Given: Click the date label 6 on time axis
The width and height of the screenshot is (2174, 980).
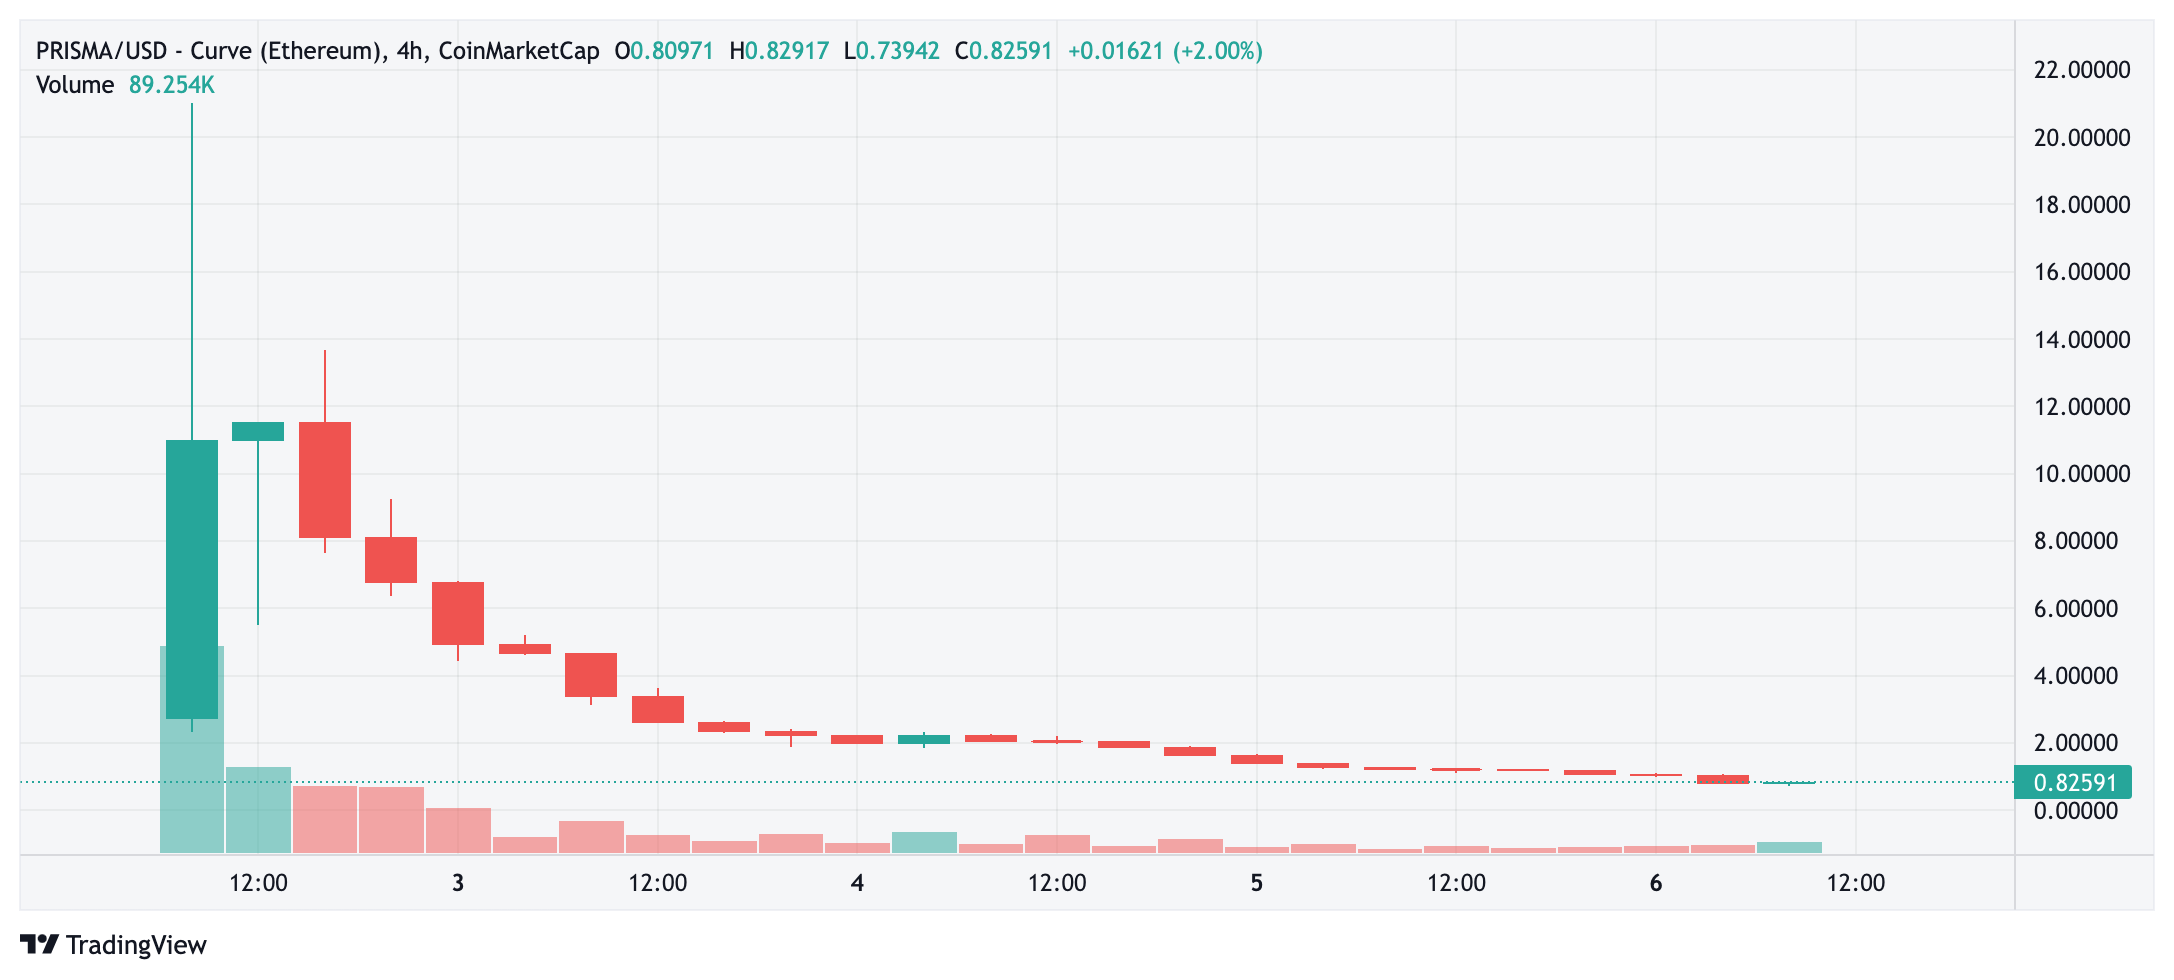Looking at the screenshot, I should (x=1656, y=883).
